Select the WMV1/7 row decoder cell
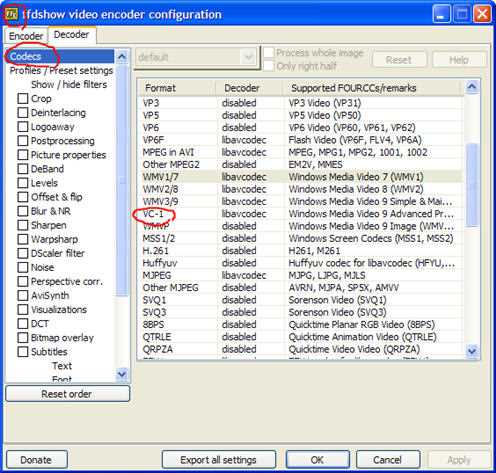Screen dimensions: 496x473 (x=244, y=177)
